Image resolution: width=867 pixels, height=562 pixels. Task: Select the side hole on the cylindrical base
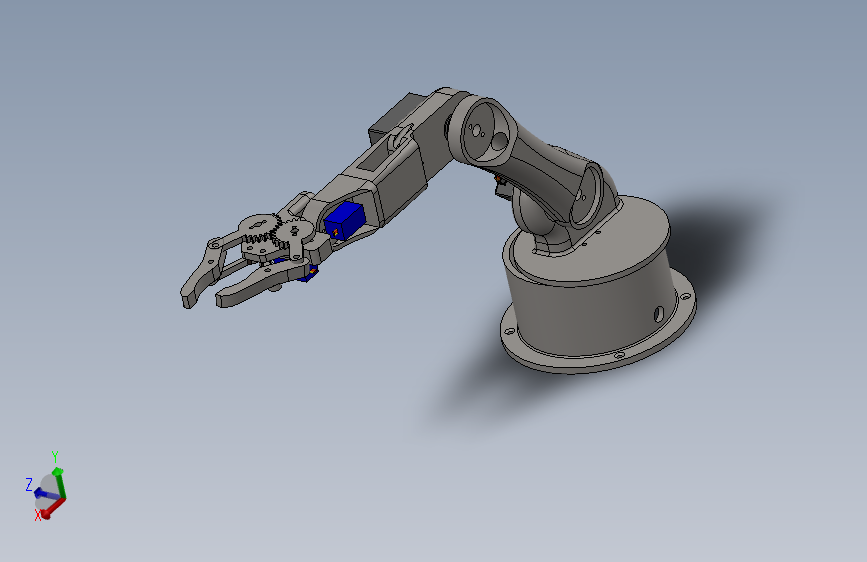(659, 315)
